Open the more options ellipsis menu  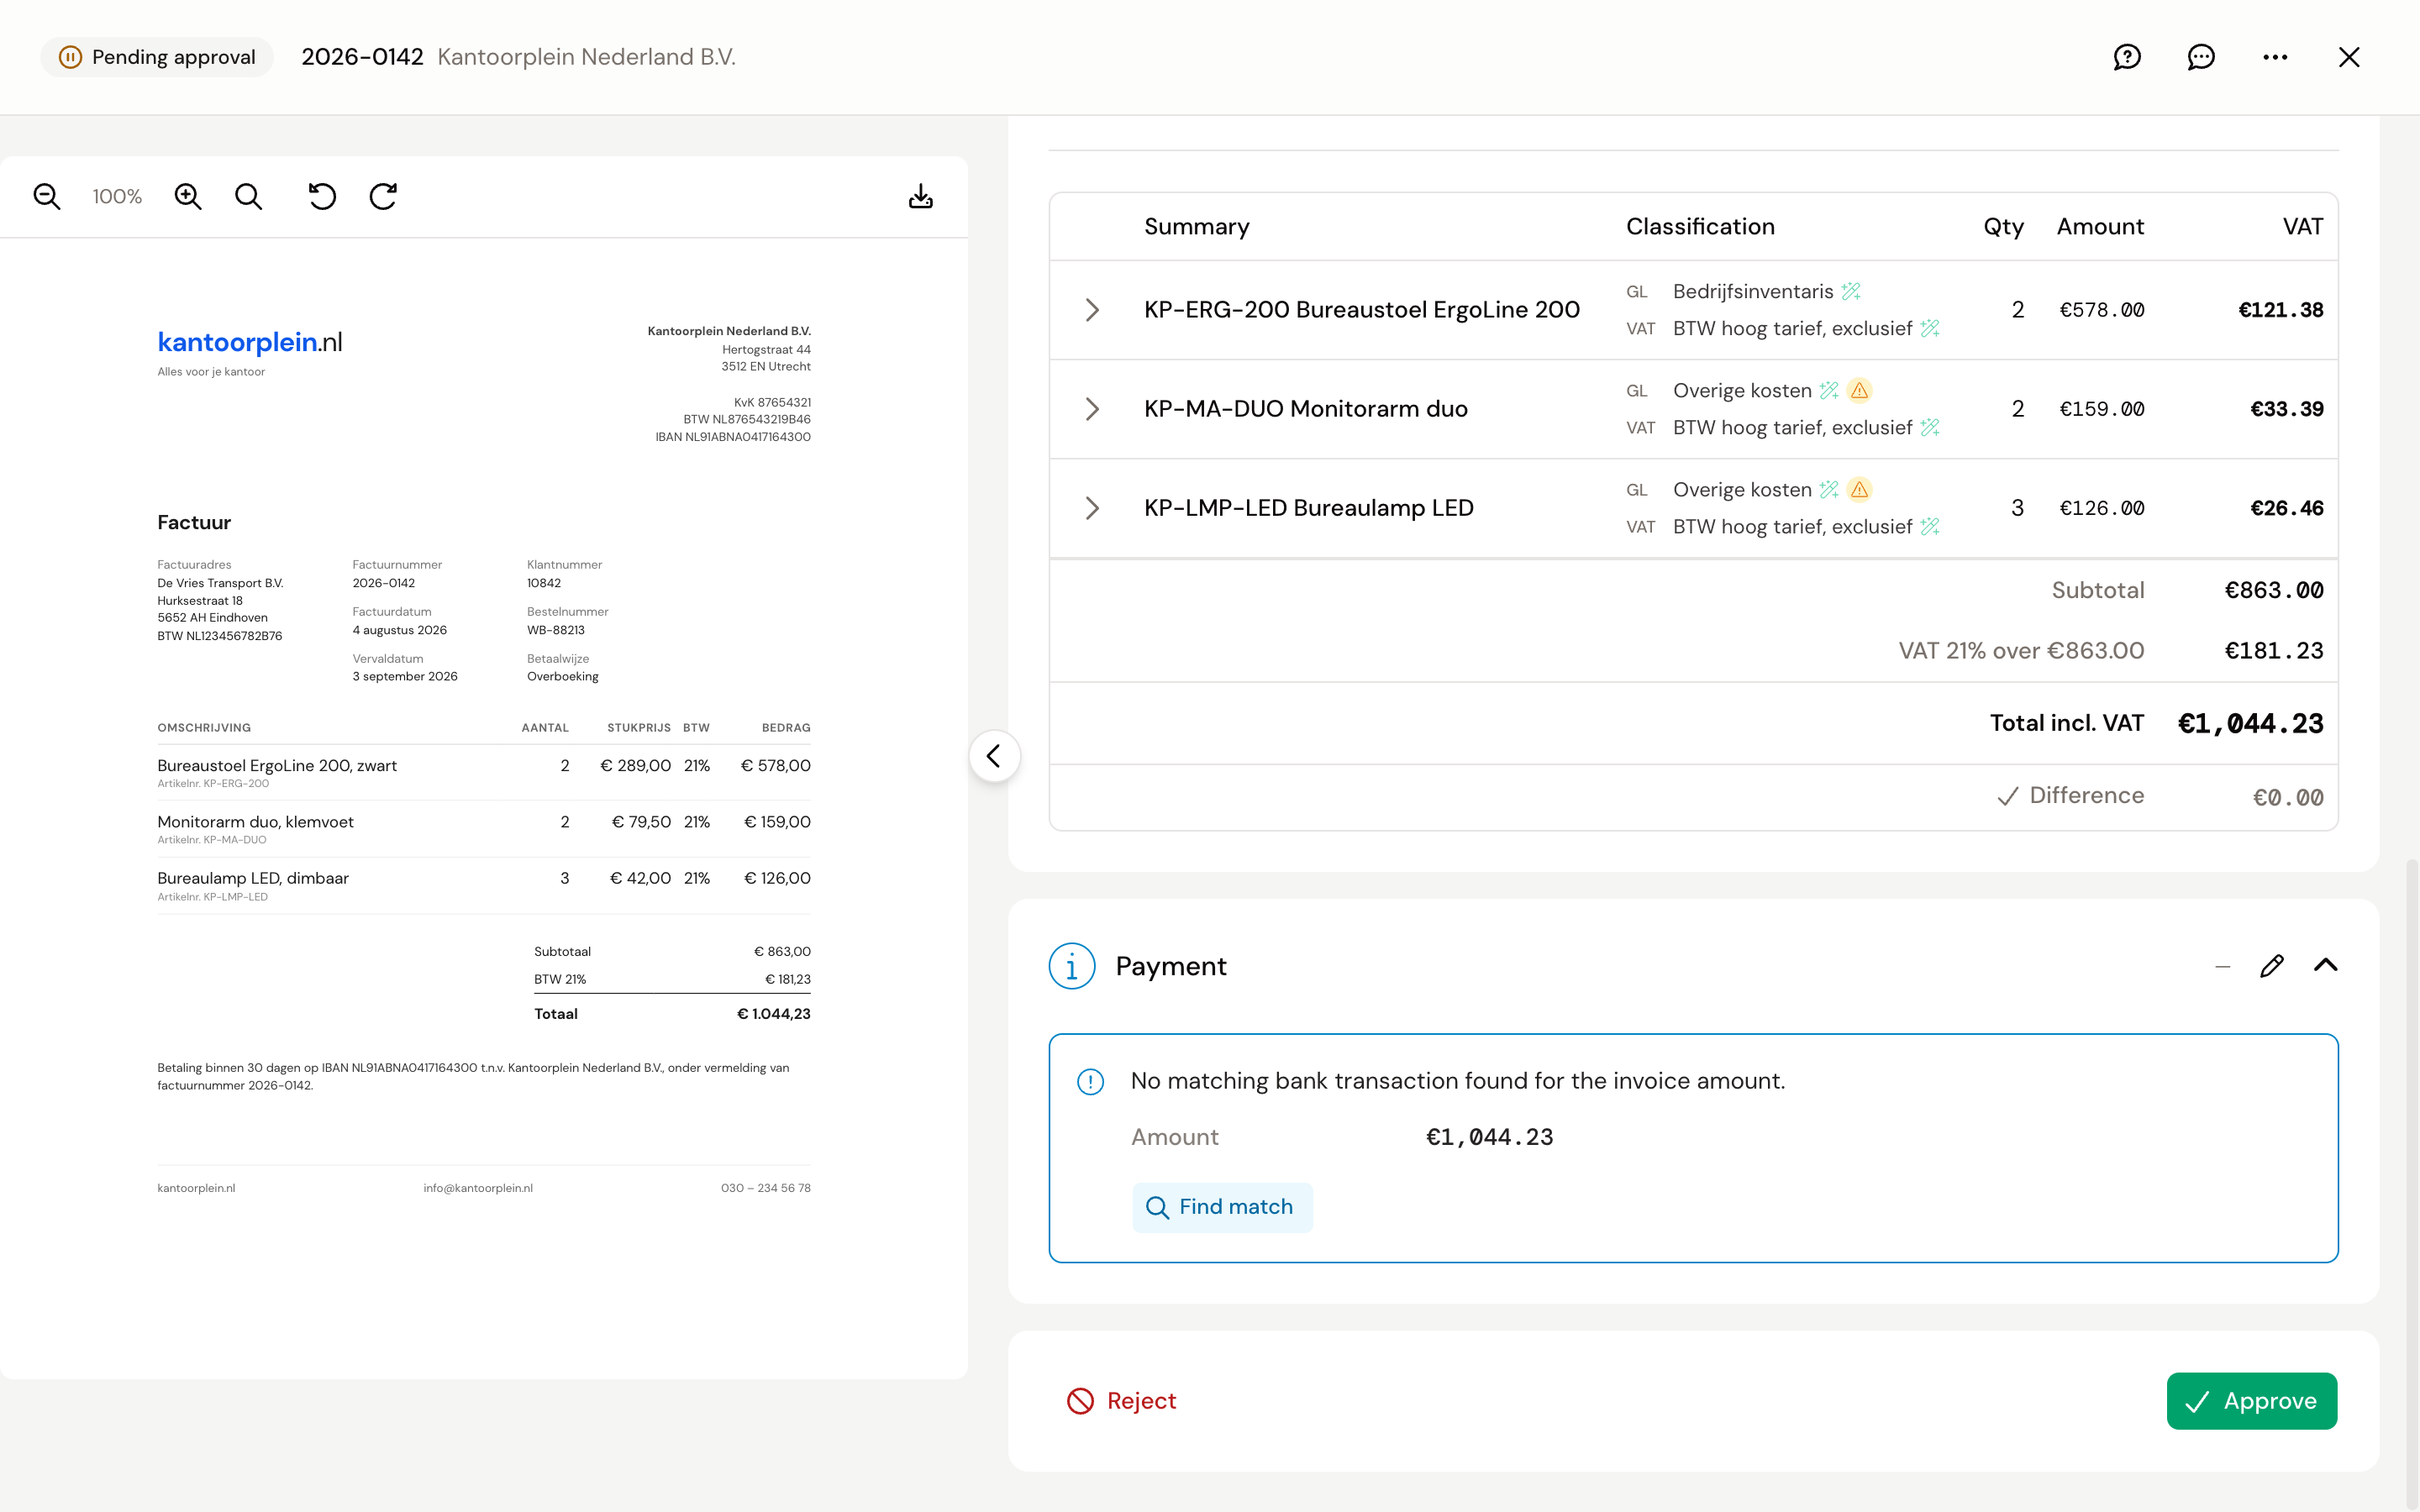pos(2275,57)
